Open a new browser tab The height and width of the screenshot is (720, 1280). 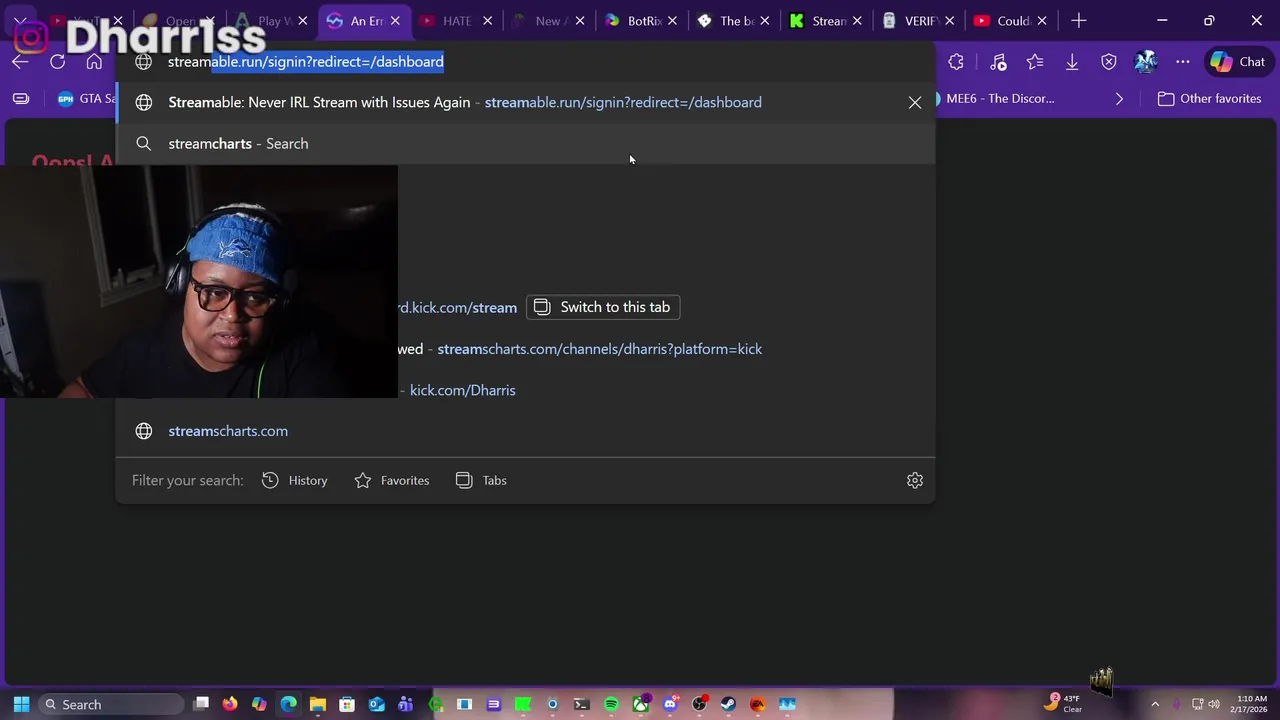[x=1079, y=21]
